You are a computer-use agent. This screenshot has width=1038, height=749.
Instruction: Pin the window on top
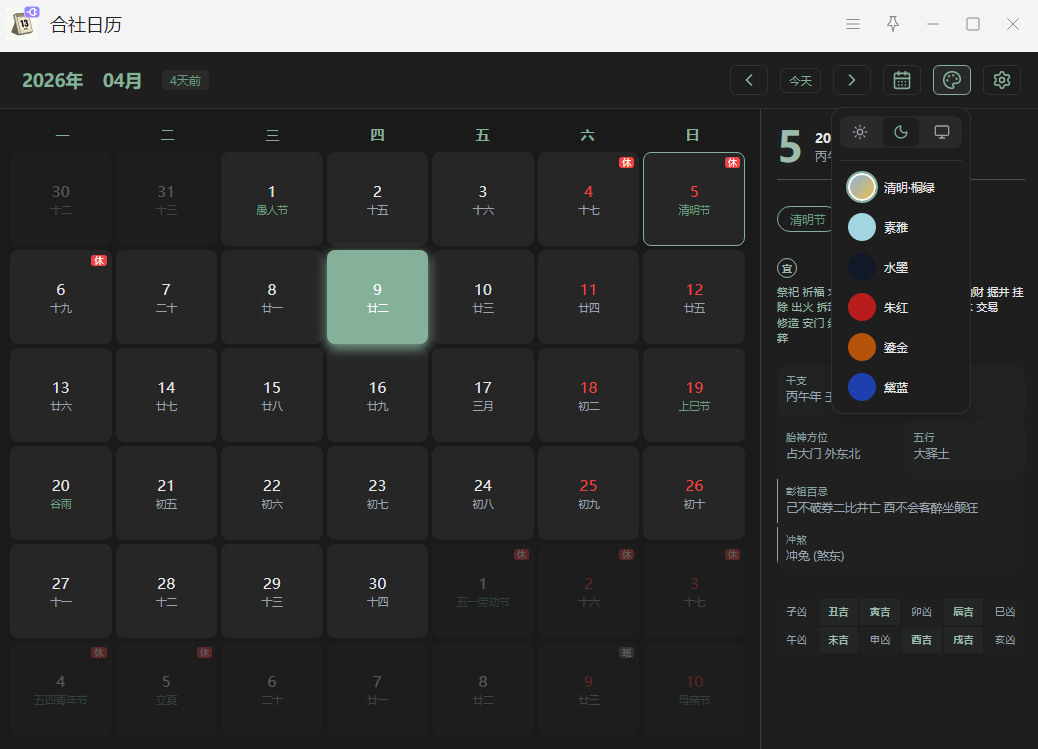(893, 25)
